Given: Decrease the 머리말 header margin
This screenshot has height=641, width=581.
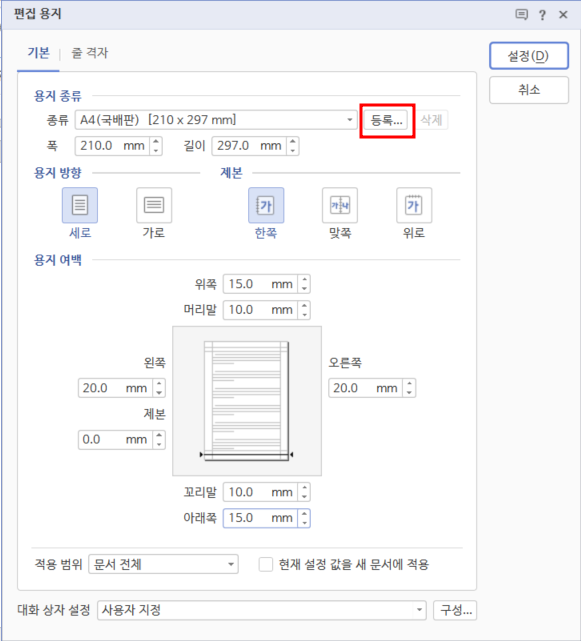Looking at the screenshot, I should coord(304,315).
